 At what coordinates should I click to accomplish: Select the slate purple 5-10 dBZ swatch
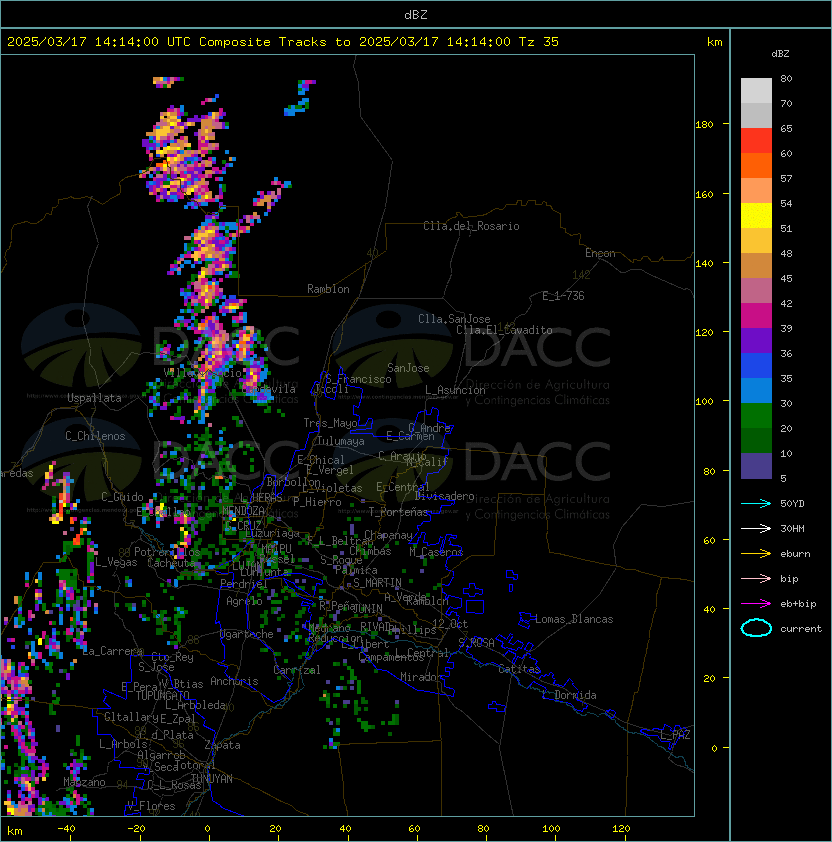tap(756, 466)
